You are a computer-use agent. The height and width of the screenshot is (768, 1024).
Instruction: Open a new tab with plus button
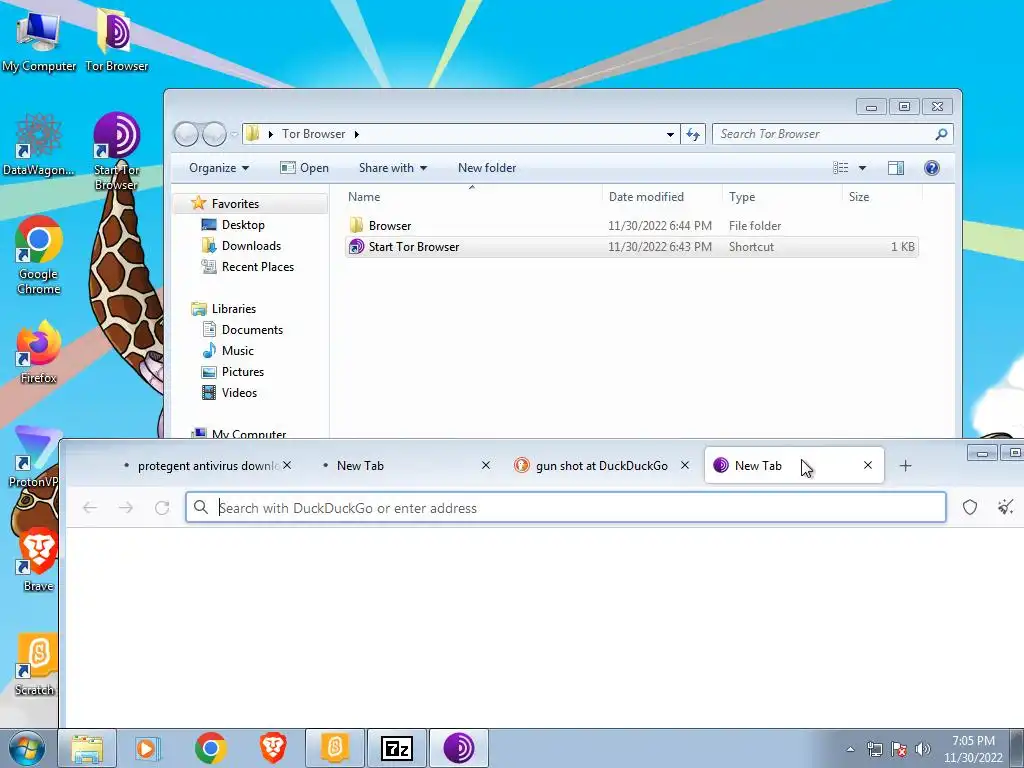[x=905, y=466]
